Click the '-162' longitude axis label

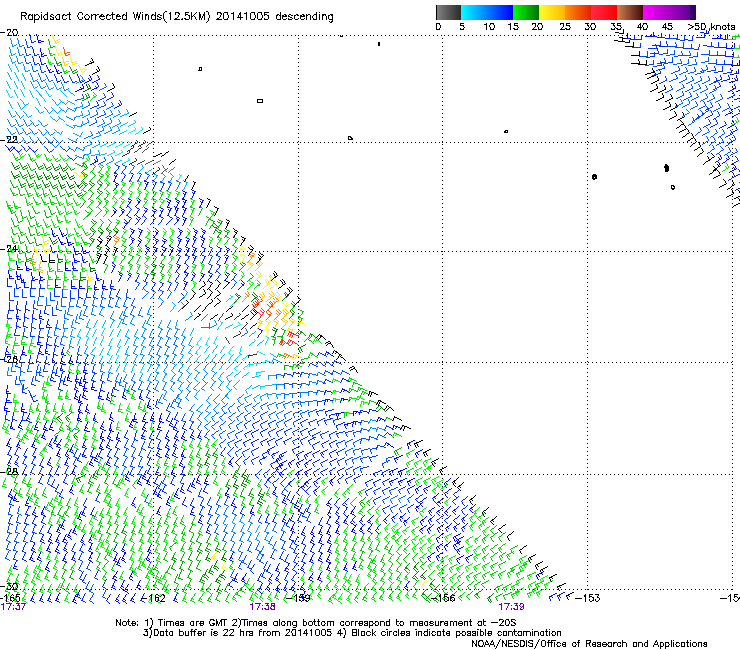[154, 598]
